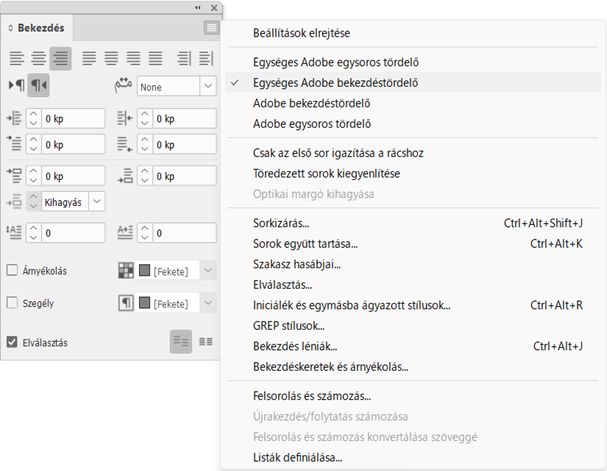This screenshot has height=471, width=607.
Task: Select the align right icon
Action: (60, 58)
